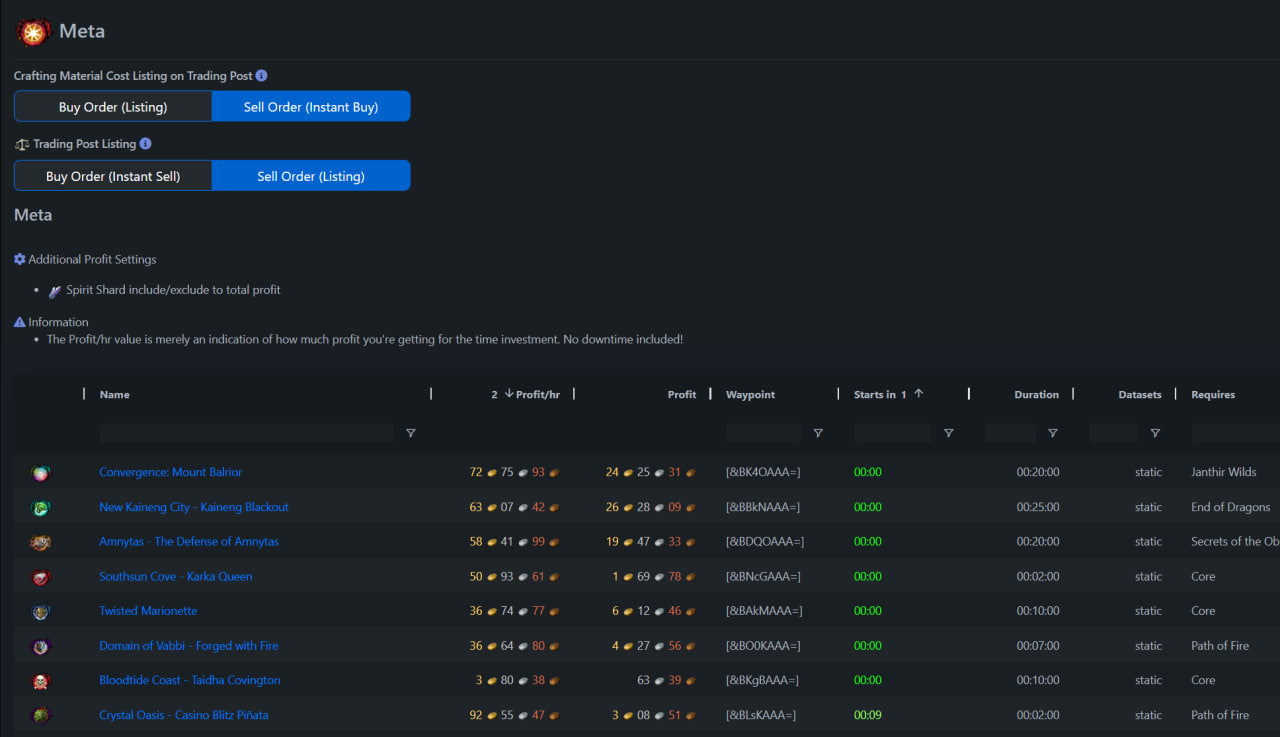Open Amnytas - The Defense of Amnytas link

tap(189, 542)
